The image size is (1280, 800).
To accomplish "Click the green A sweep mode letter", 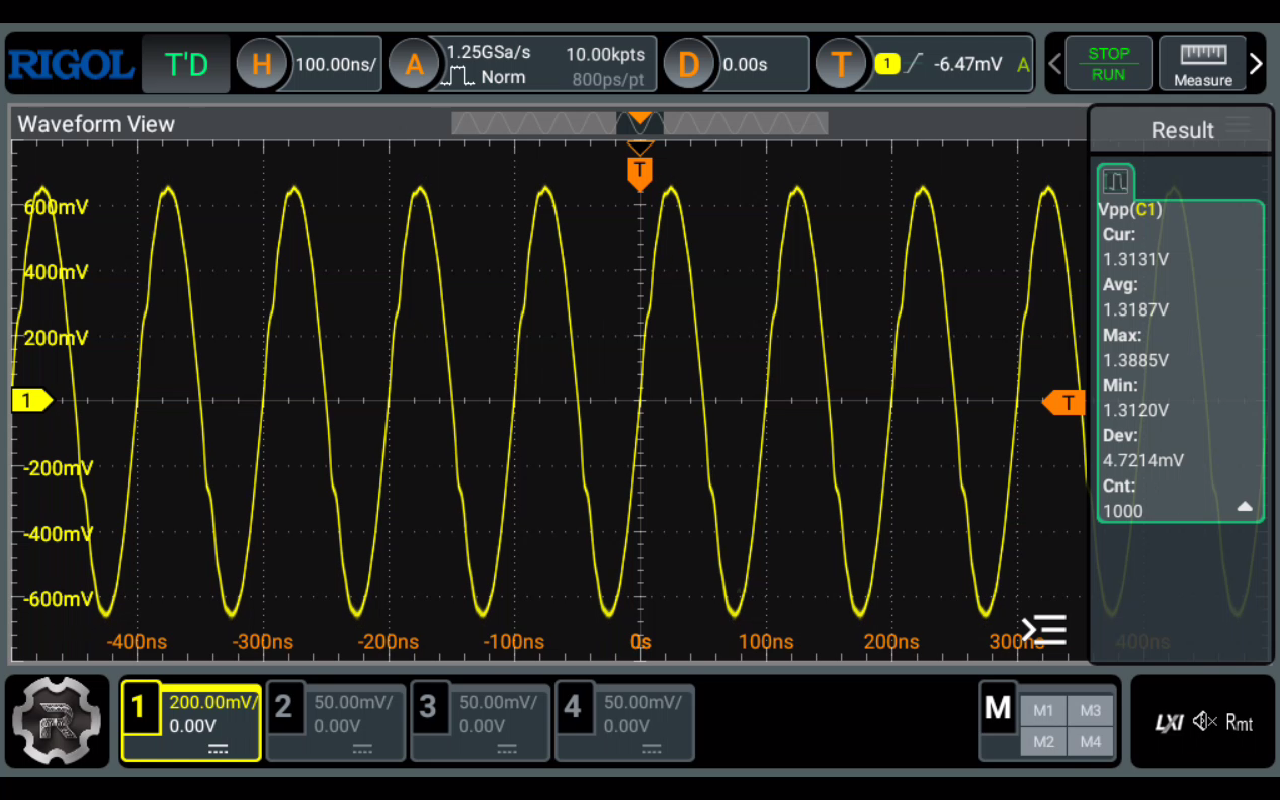I will [x=1023, y=65].
